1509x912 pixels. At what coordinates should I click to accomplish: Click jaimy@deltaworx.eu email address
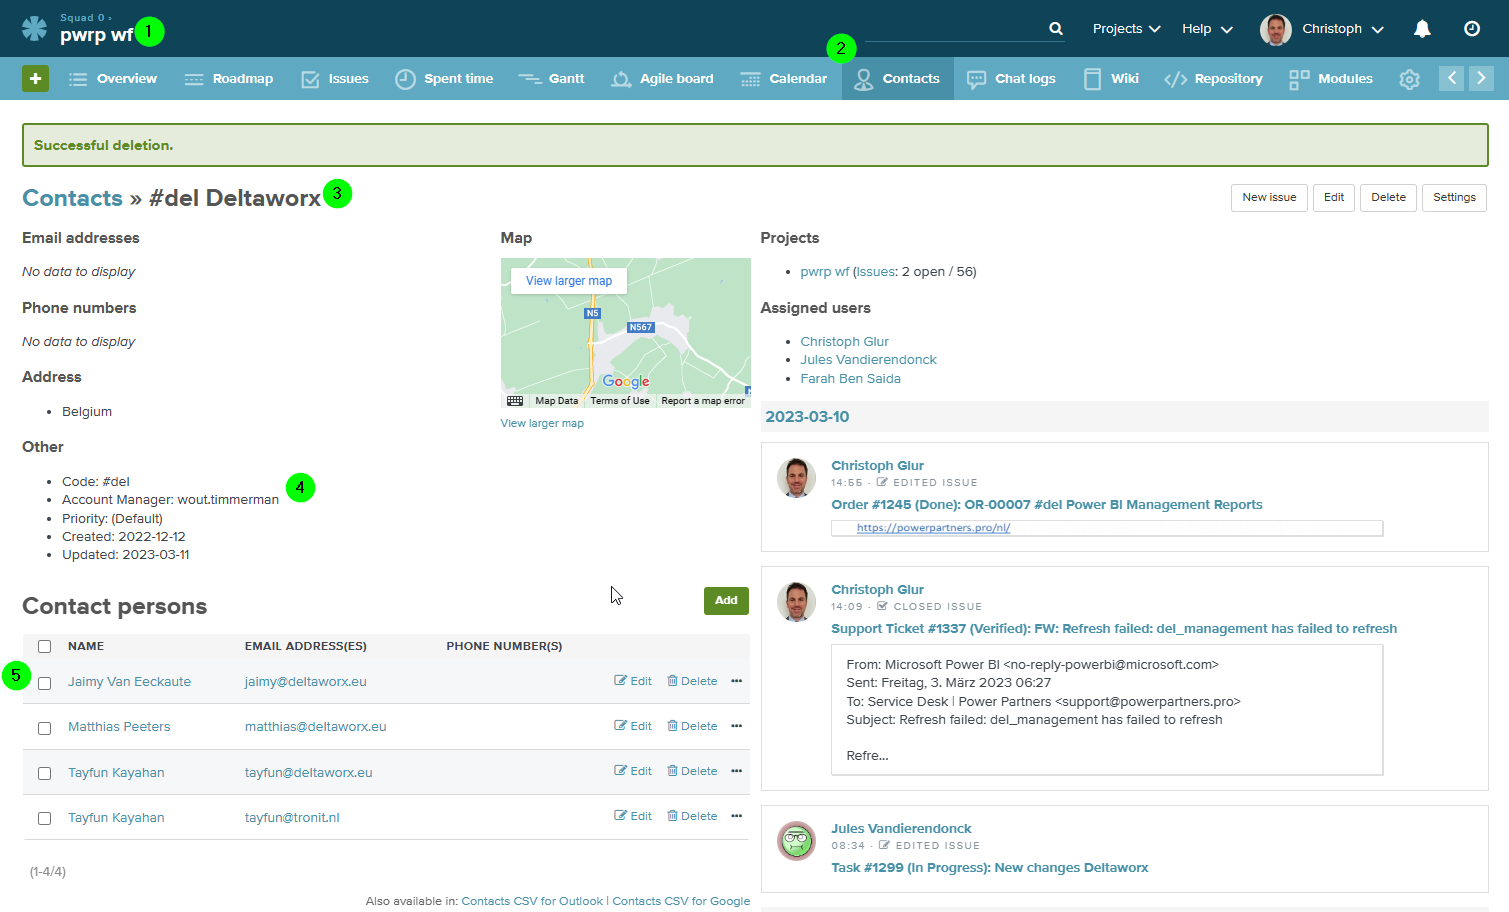coord(305,682)
